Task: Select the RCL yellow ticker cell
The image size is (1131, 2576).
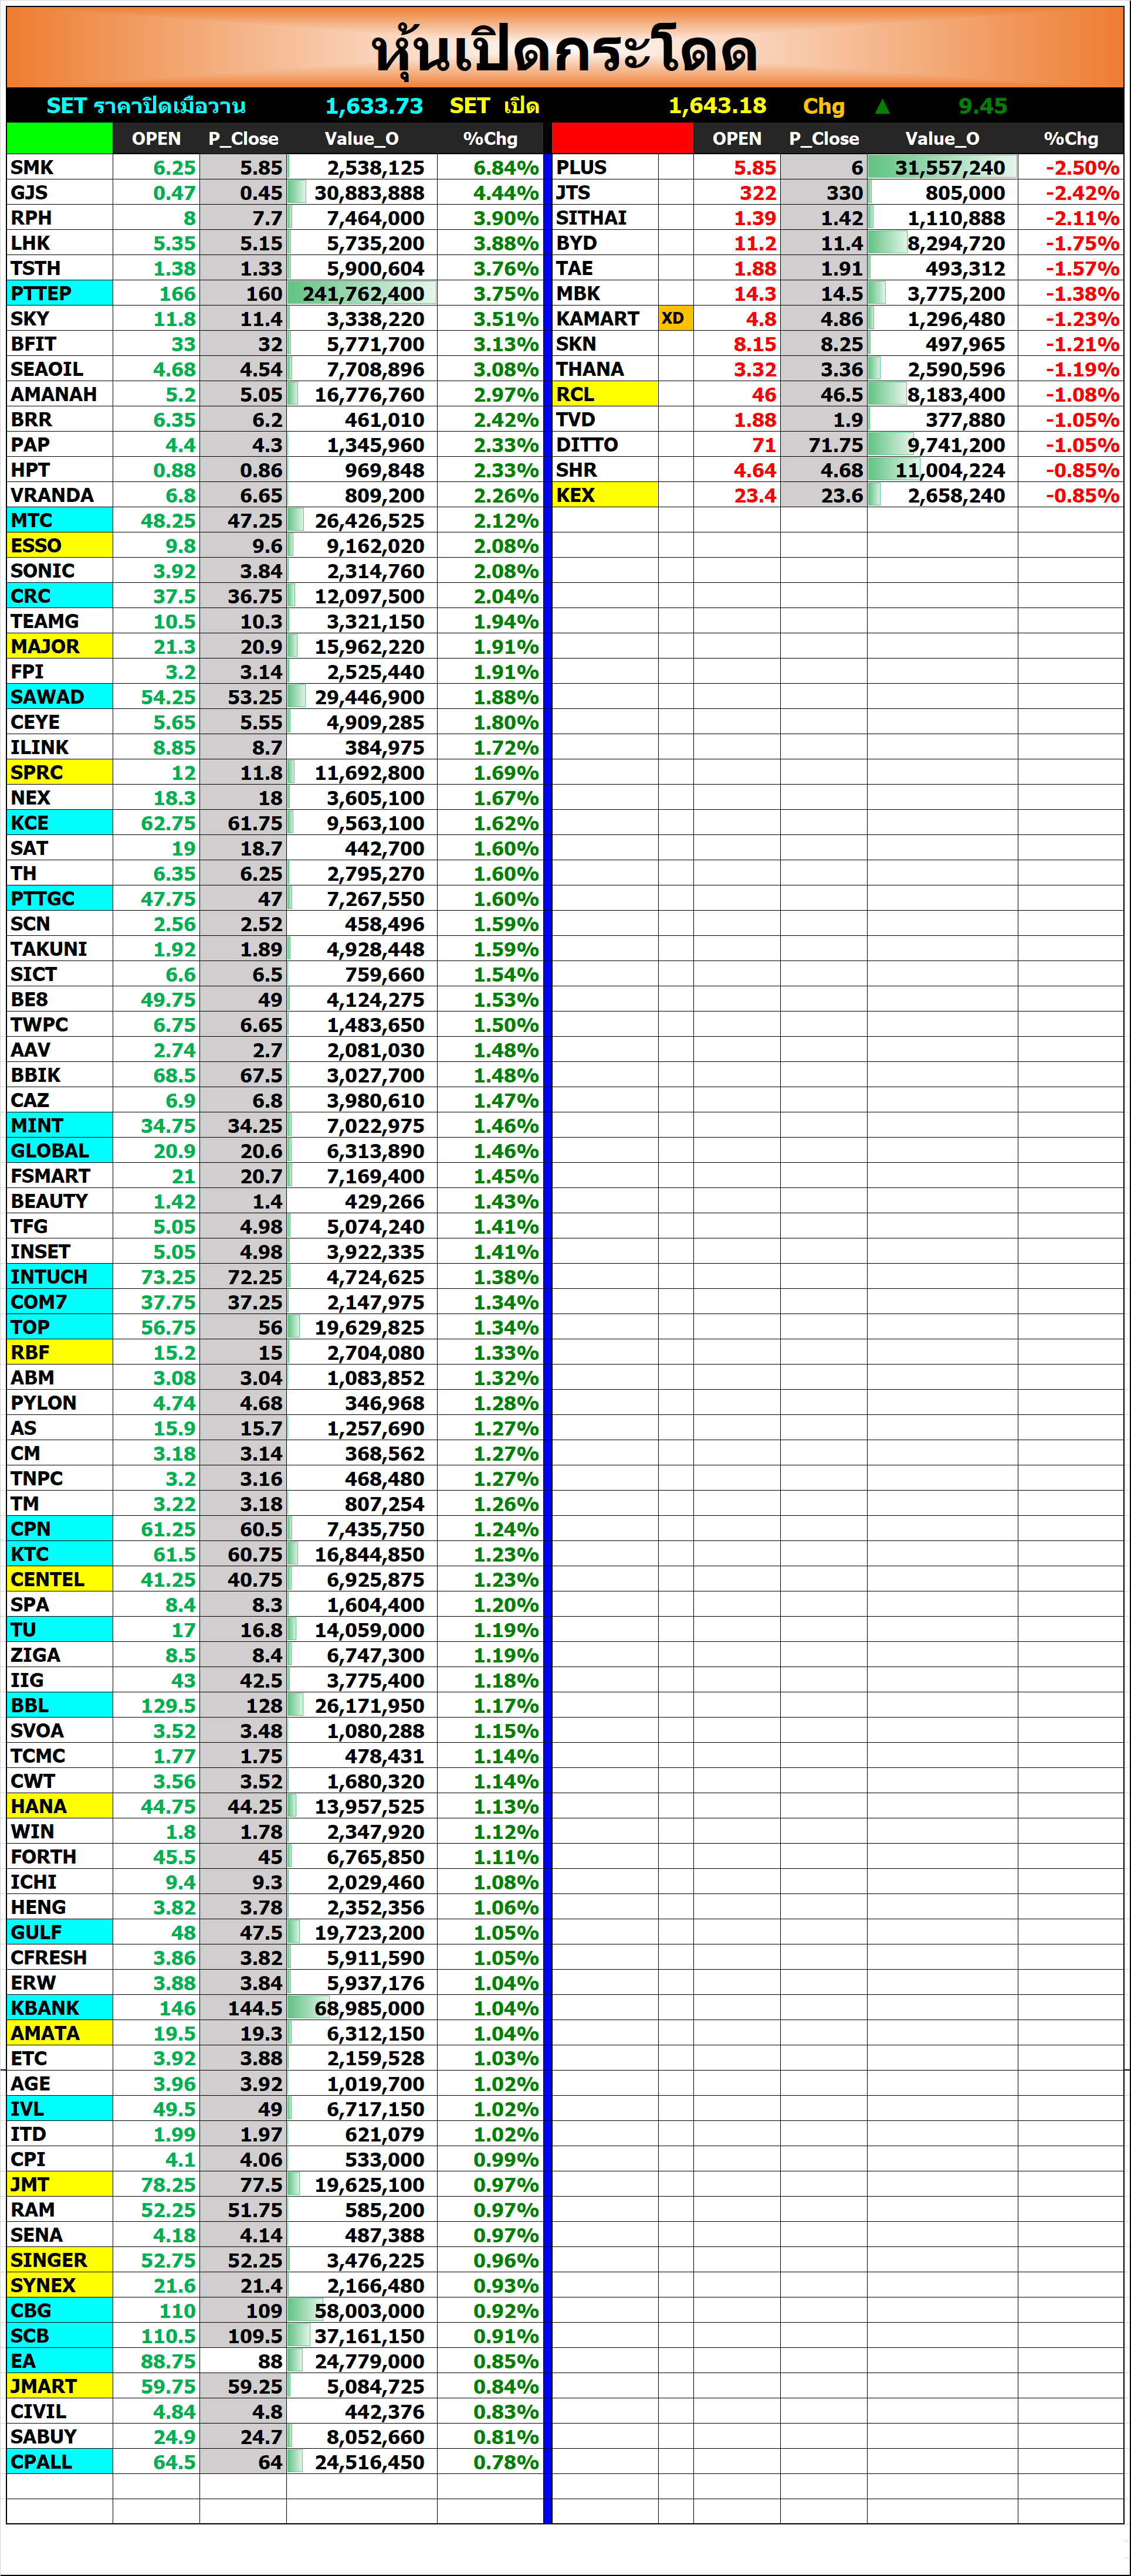Action: pos(604,394)
